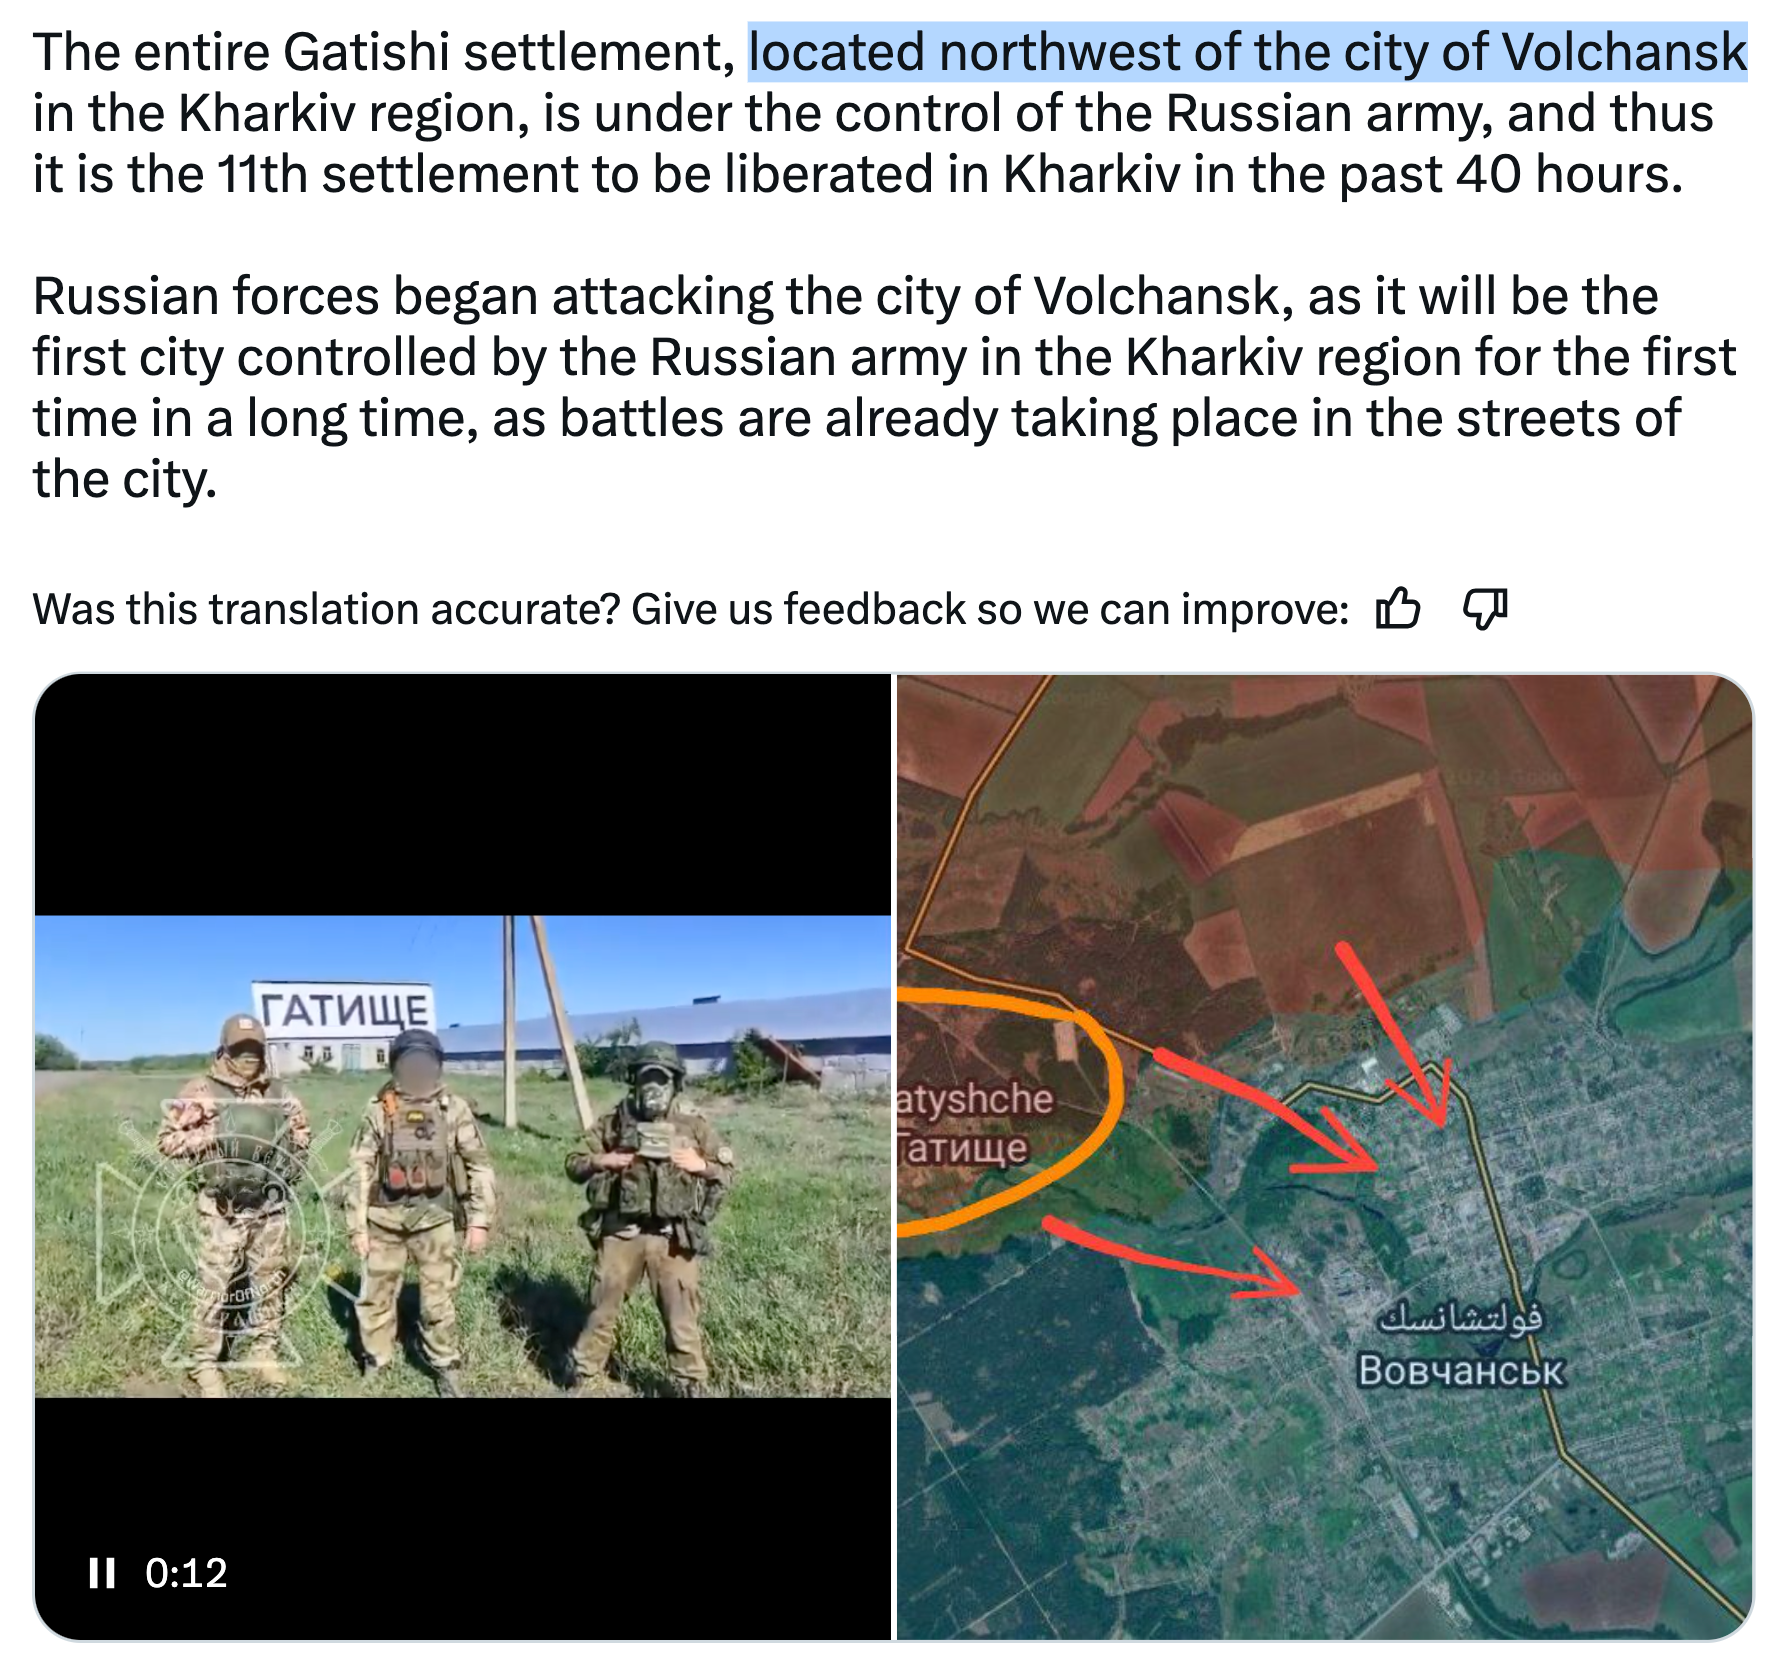Click the Вовчанськ label on the map

[1460, 1370]
